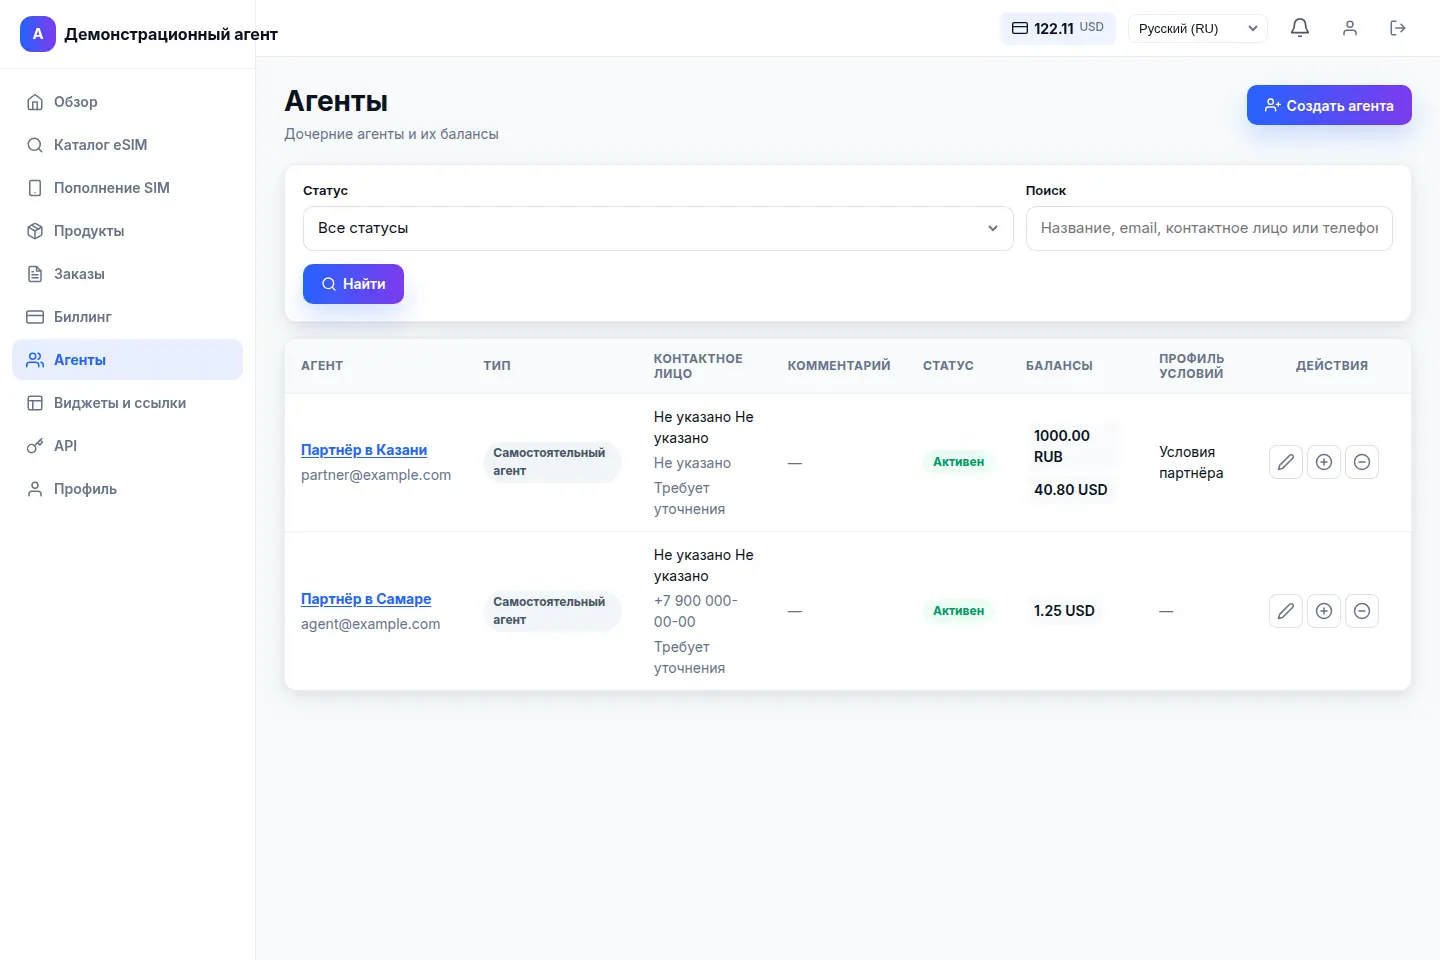
Task: Click the Демонстрационный агент header title
Action: pyautogui.click(x=171, y=34)
